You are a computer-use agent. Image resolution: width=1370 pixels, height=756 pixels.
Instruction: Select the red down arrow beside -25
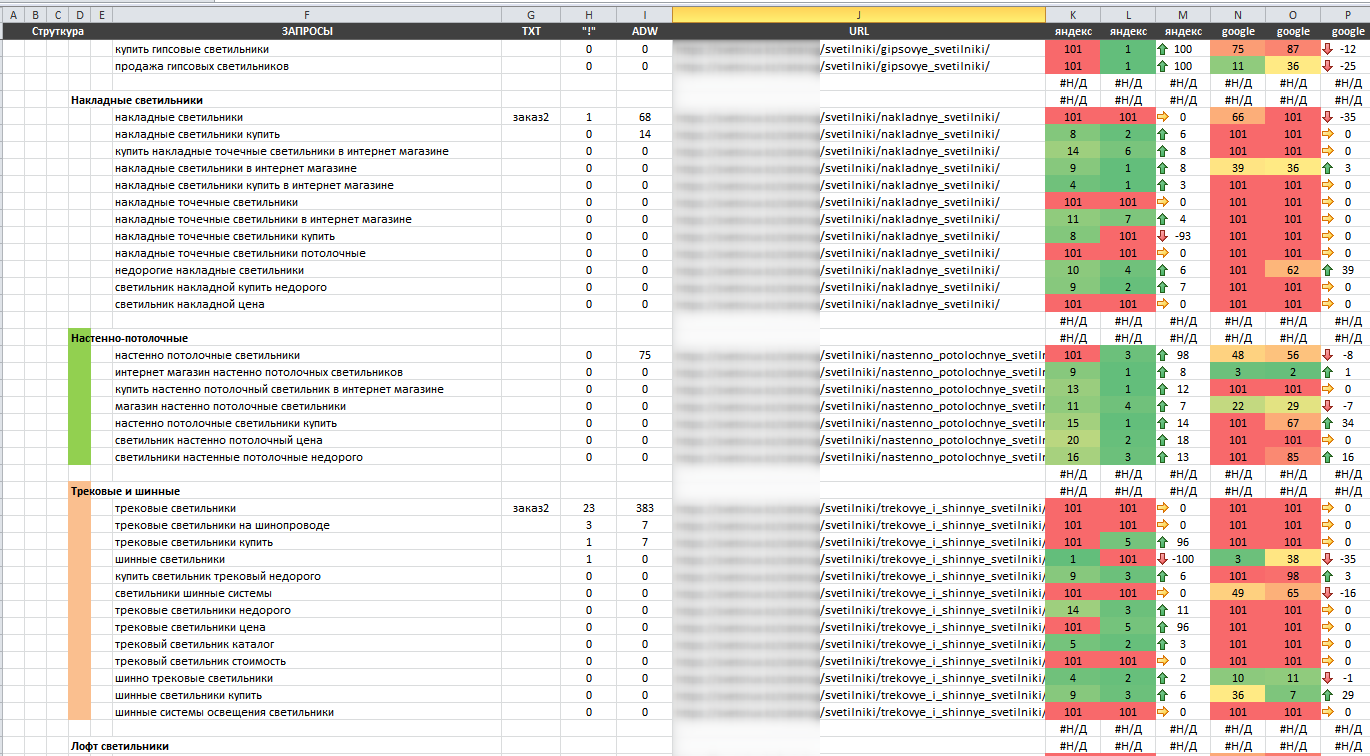[1326, 66]
